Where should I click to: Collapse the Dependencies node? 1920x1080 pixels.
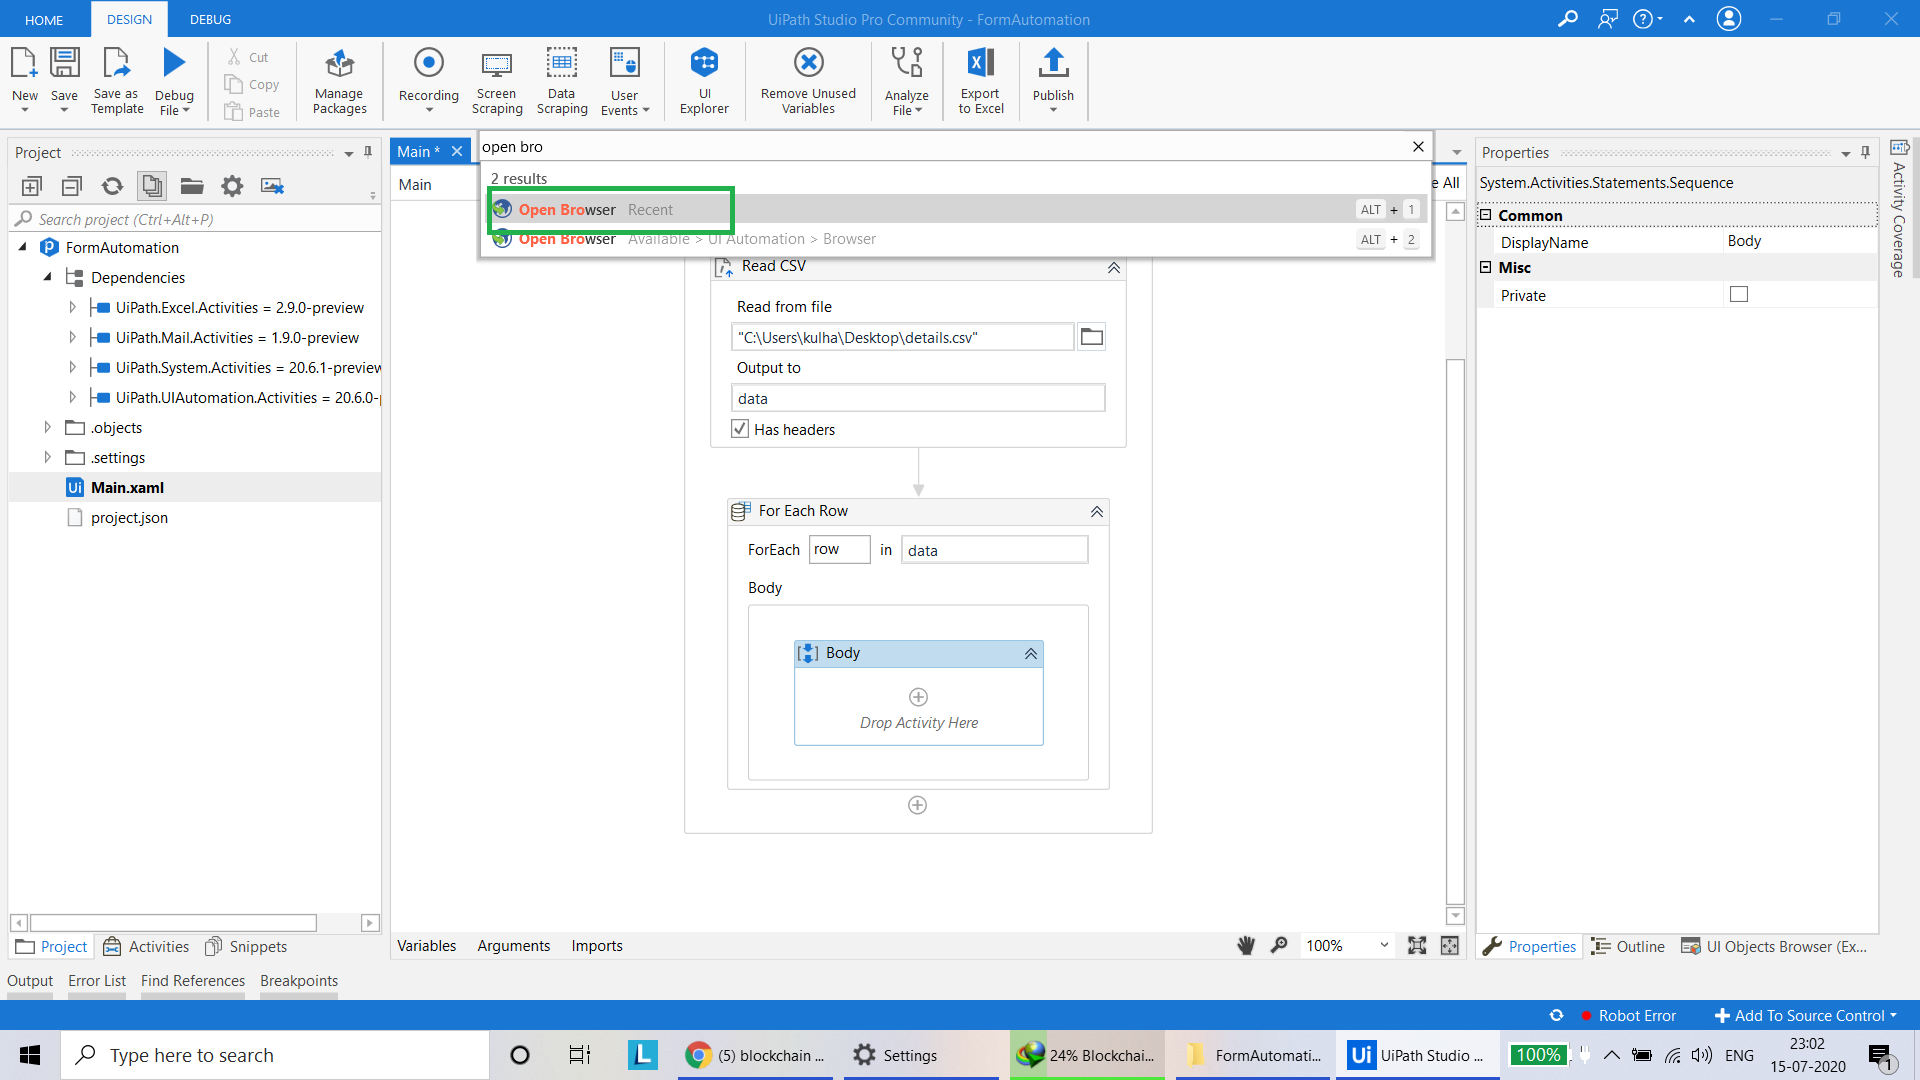tap(47, 277)
